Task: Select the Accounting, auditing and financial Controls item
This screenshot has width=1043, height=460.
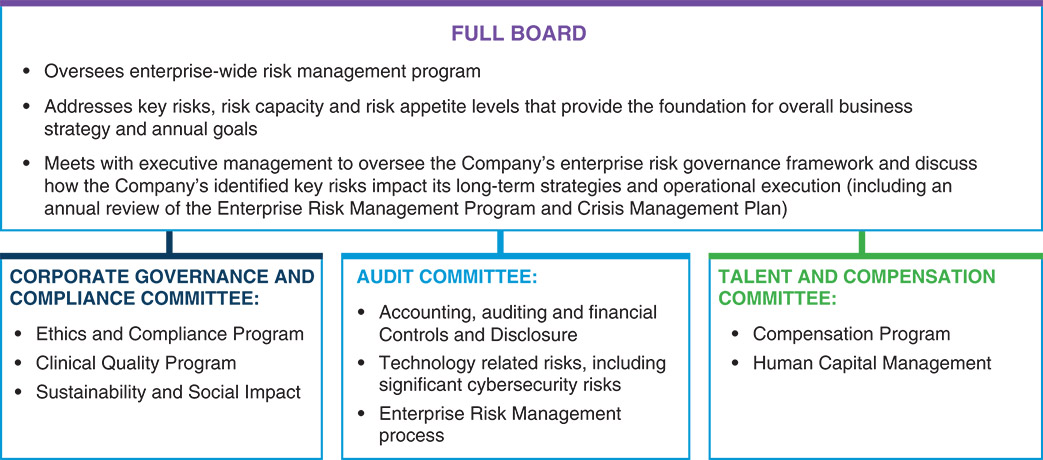Action: (518, 323)
